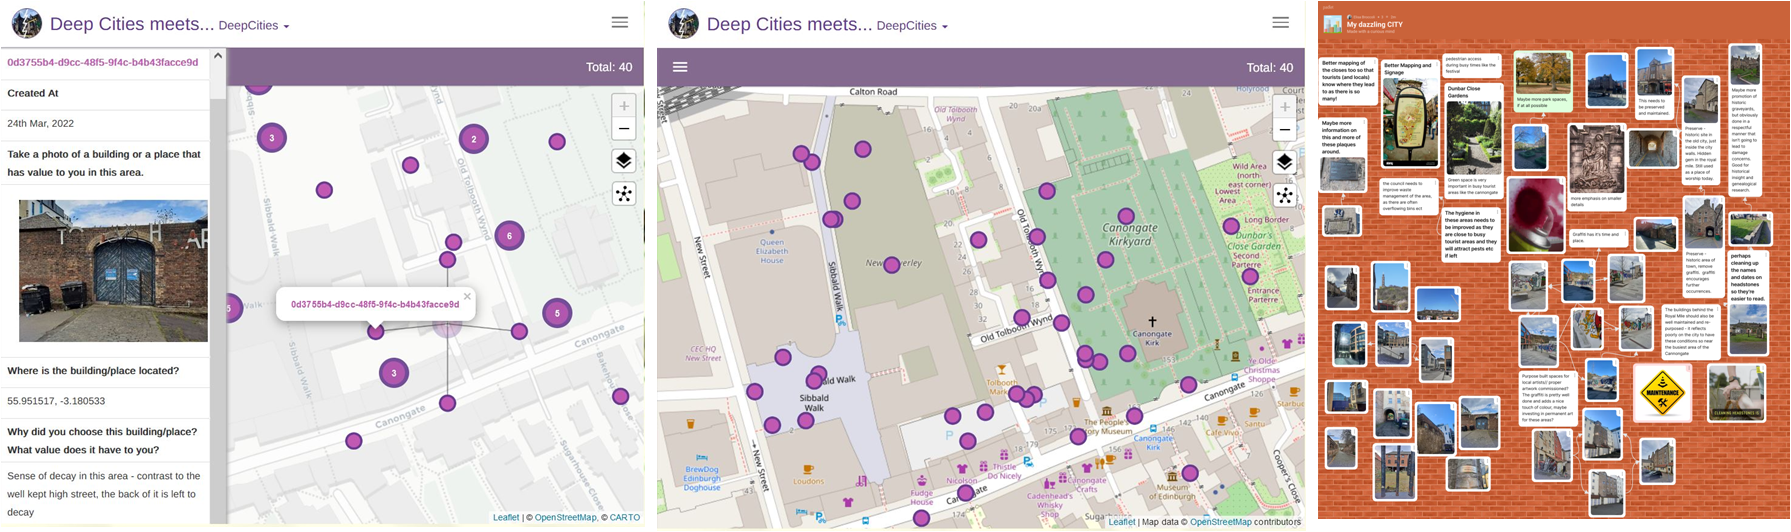The height and width of the screenshot is (532, 1791).
Task: Open CARTO attribution link
Action: point(624,517)
